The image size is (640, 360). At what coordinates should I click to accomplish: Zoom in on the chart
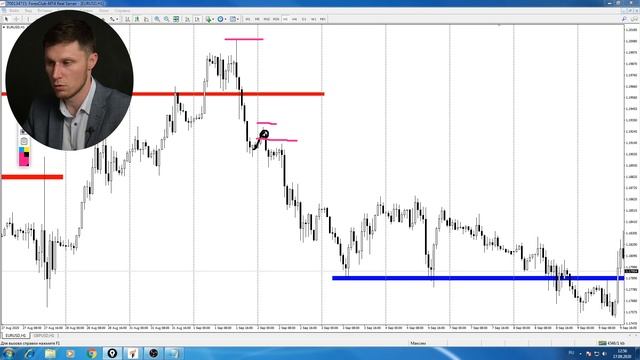coord(157,19)
